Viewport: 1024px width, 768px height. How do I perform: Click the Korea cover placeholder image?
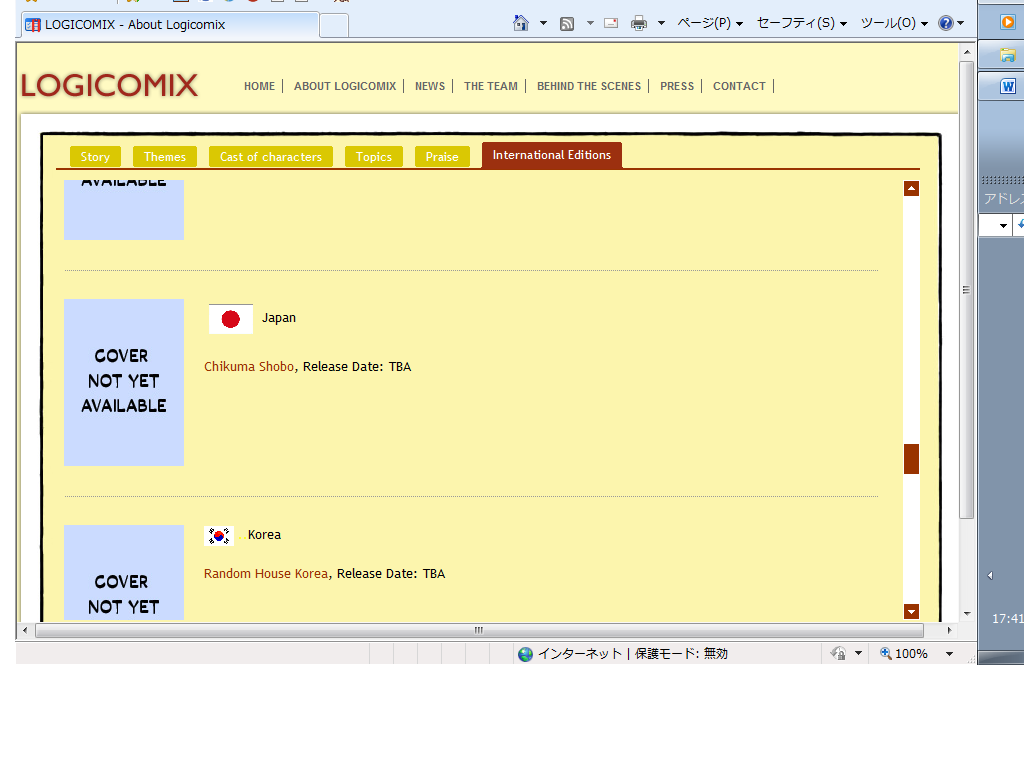[x=124, y=572]
